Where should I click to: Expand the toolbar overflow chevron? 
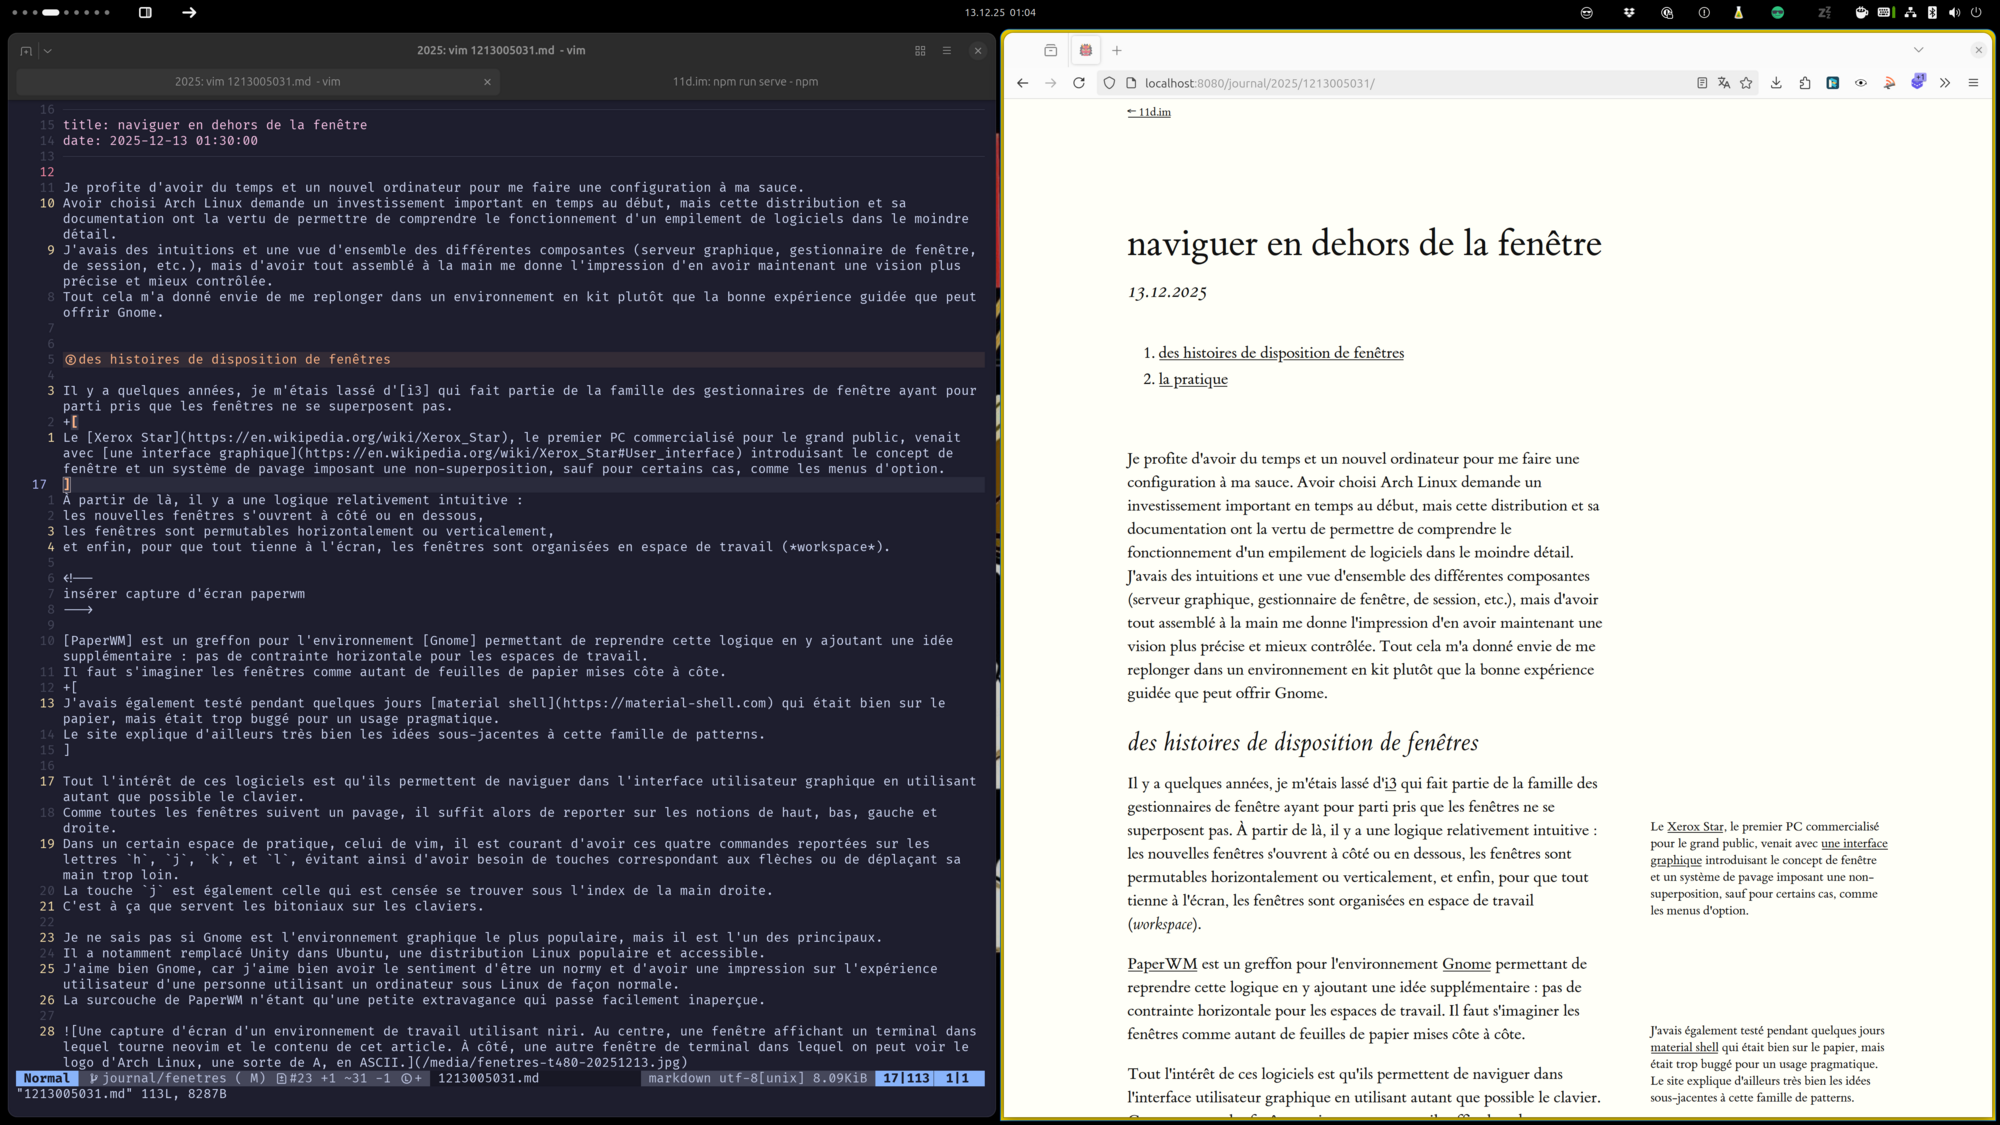[x=1946, y=83]
